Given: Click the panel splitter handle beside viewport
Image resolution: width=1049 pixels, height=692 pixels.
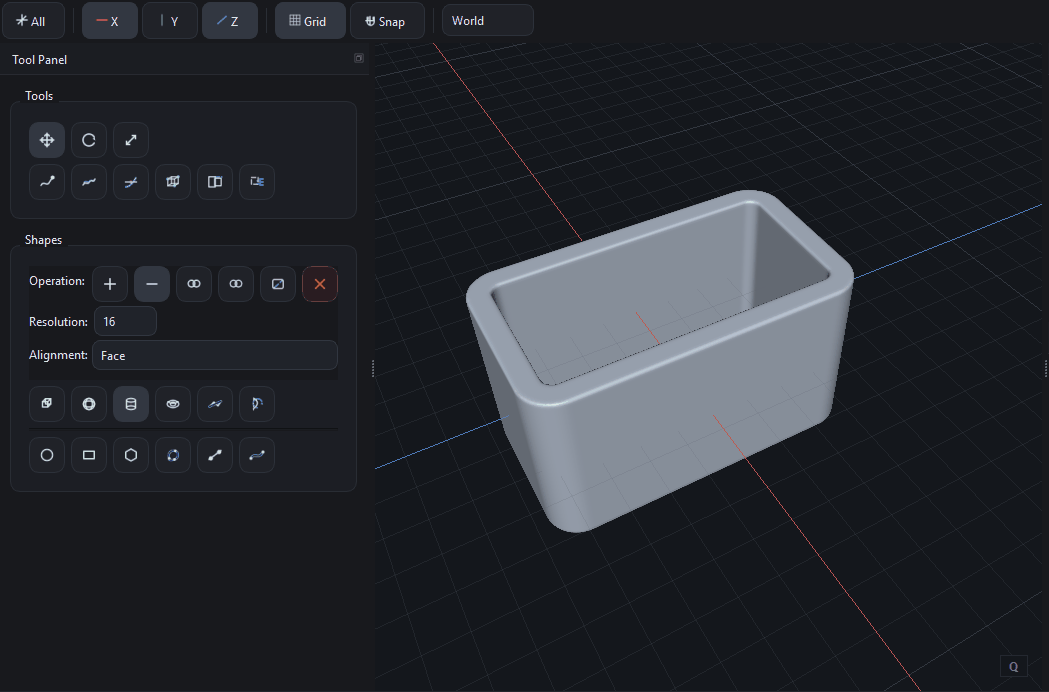Looking at the screenshot, I should 373,368.
